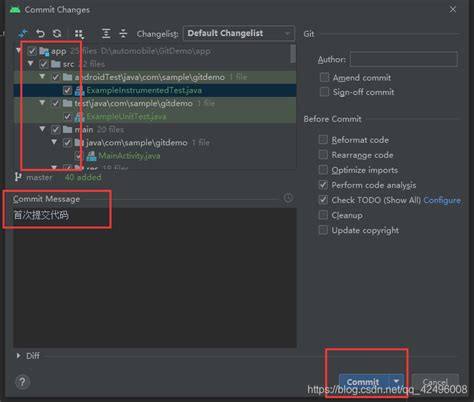Uncheck the ExampleInstrumentedTest.java checkbox
The width and height of the screenshot is (474, 402).
(x=67, y=90)
